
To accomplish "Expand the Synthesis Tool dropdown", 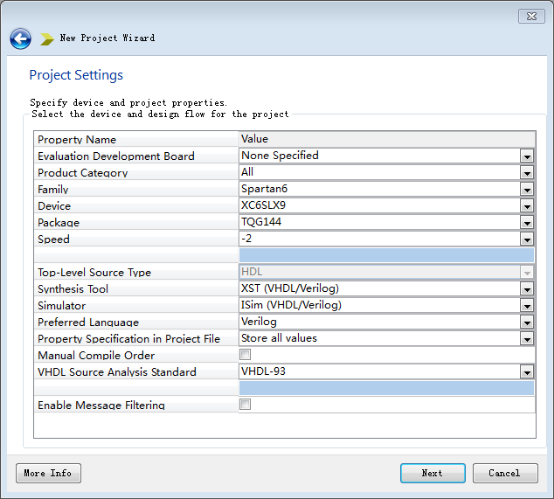I will point(527,289).
